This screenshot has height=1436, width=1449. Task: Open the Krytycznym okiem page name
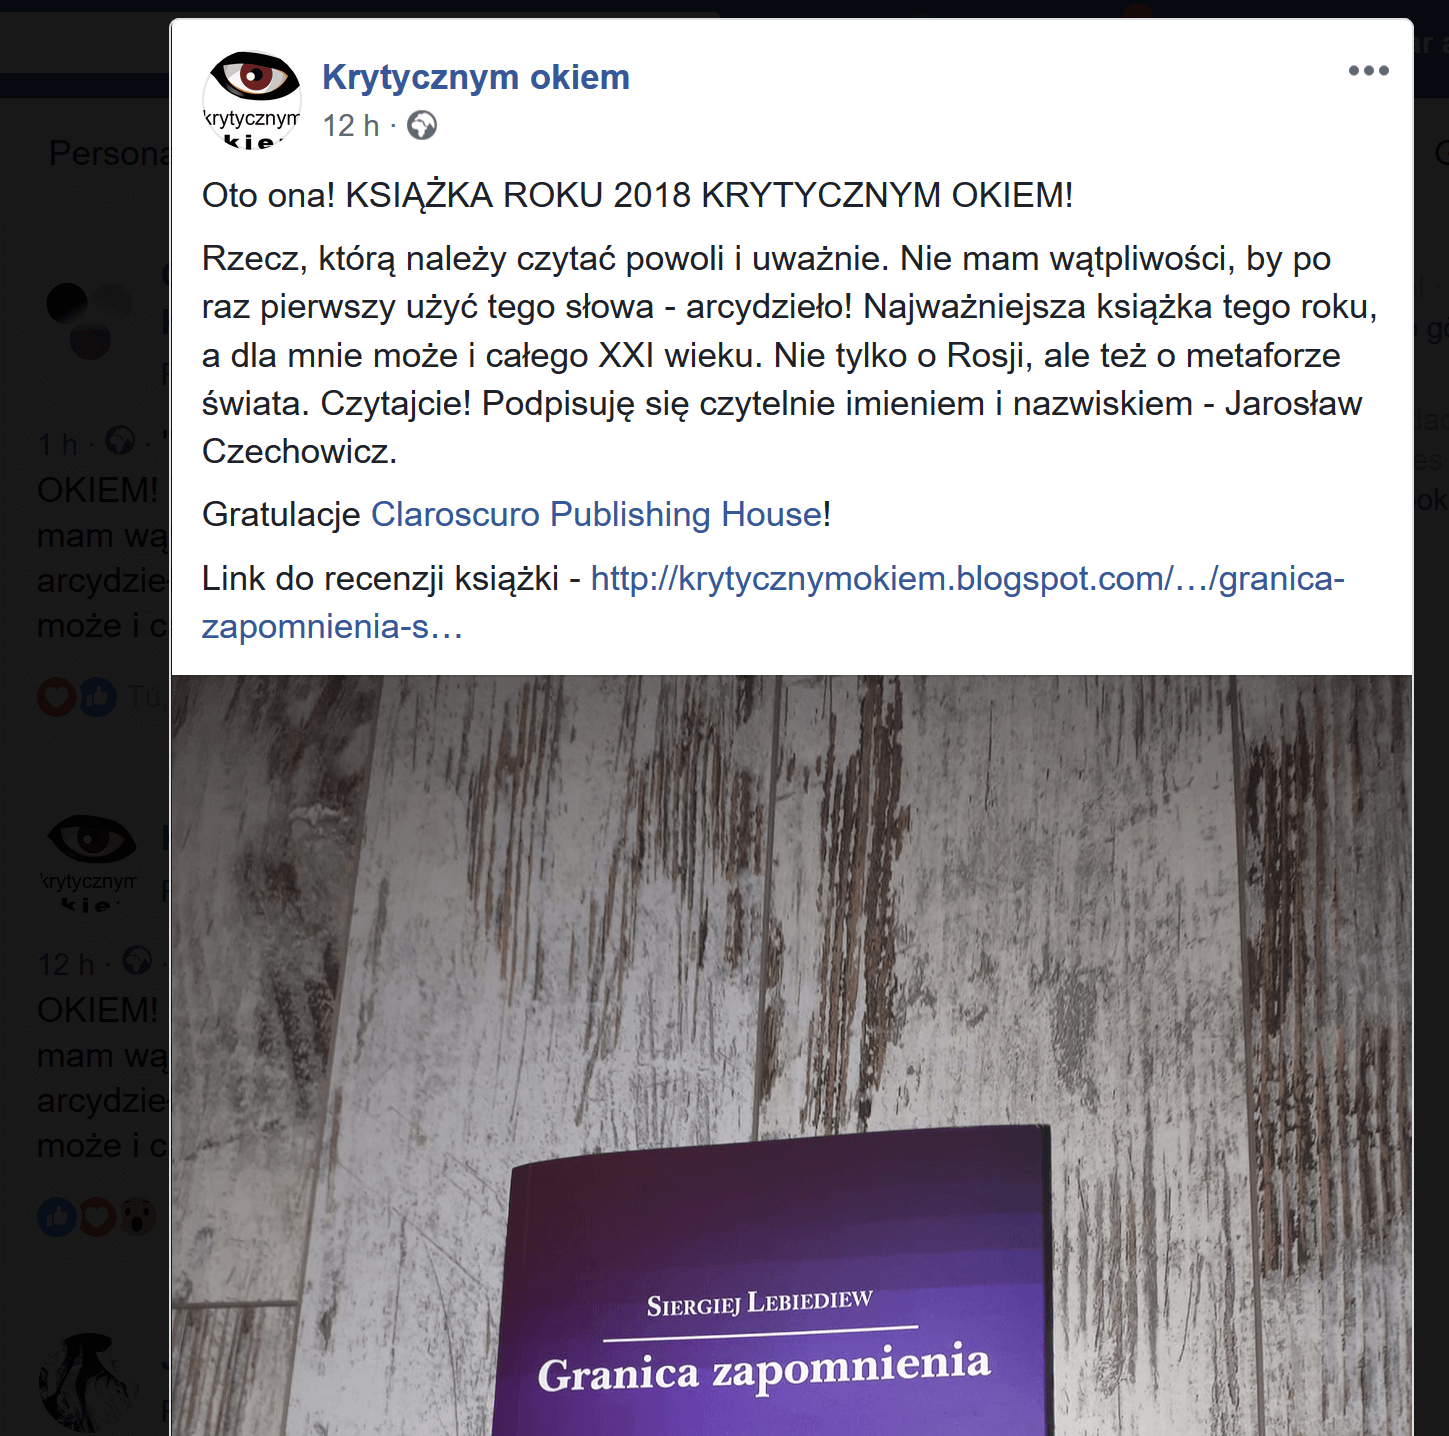pos(476,77)
